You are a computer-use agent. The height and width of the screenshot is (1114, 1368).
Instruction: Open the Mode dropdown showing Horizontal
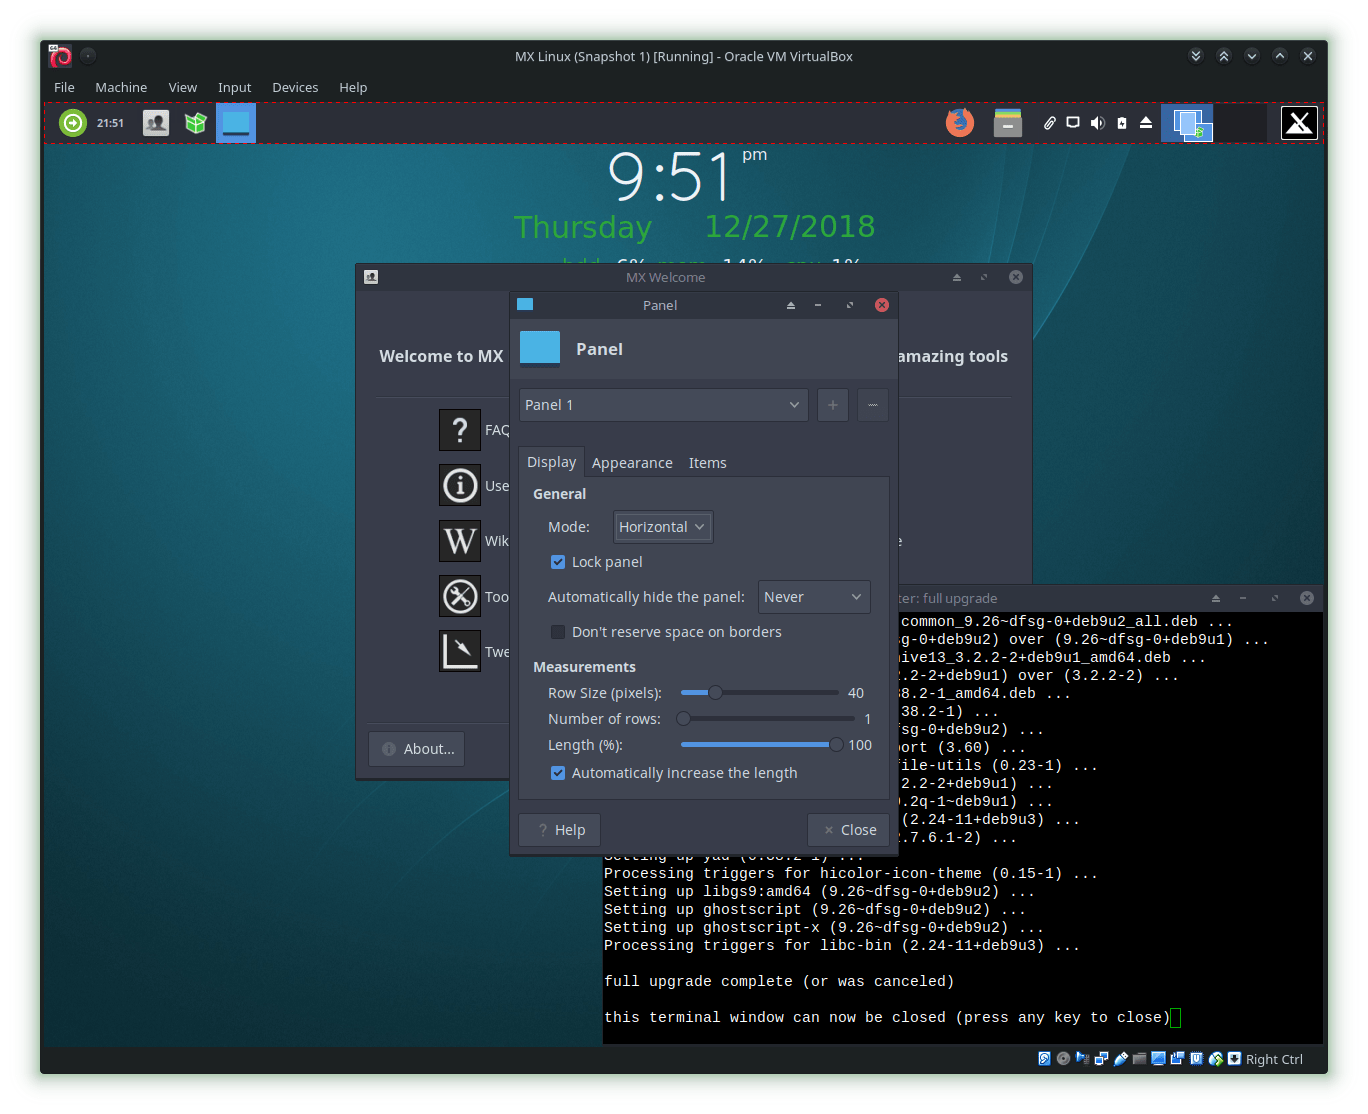[x=662, y=527]
